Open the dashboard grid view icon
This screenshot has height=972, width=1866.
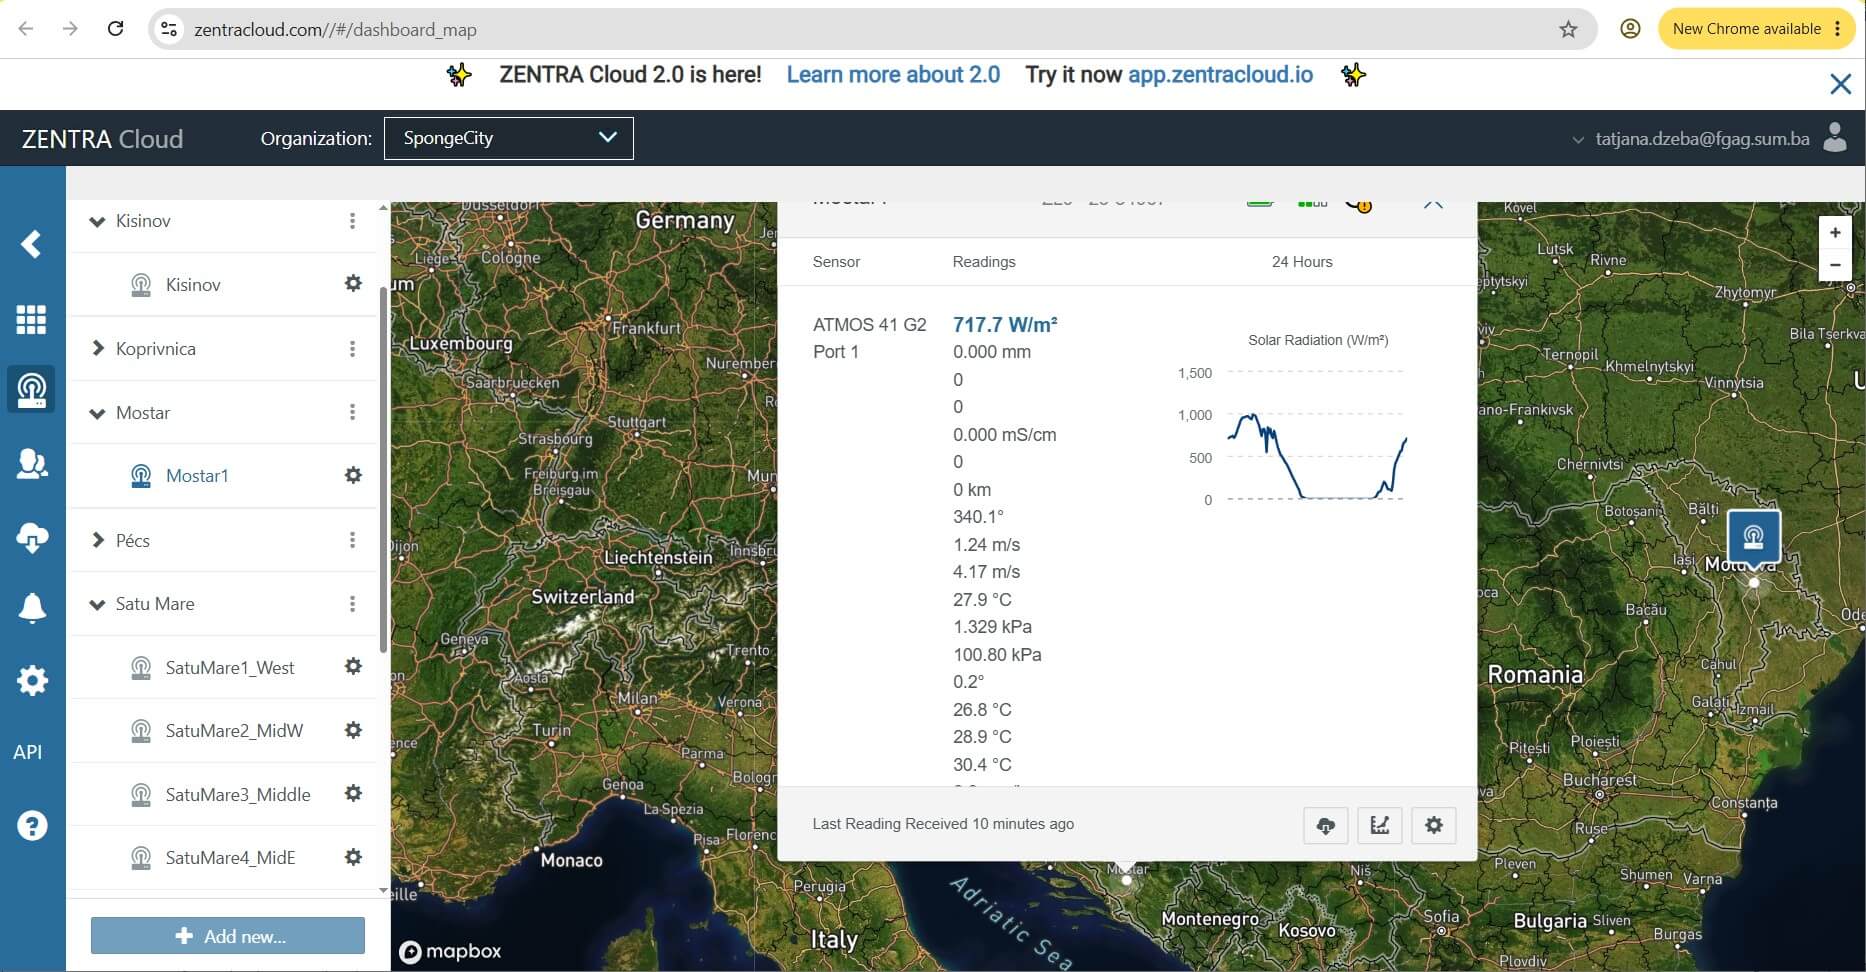31,319
